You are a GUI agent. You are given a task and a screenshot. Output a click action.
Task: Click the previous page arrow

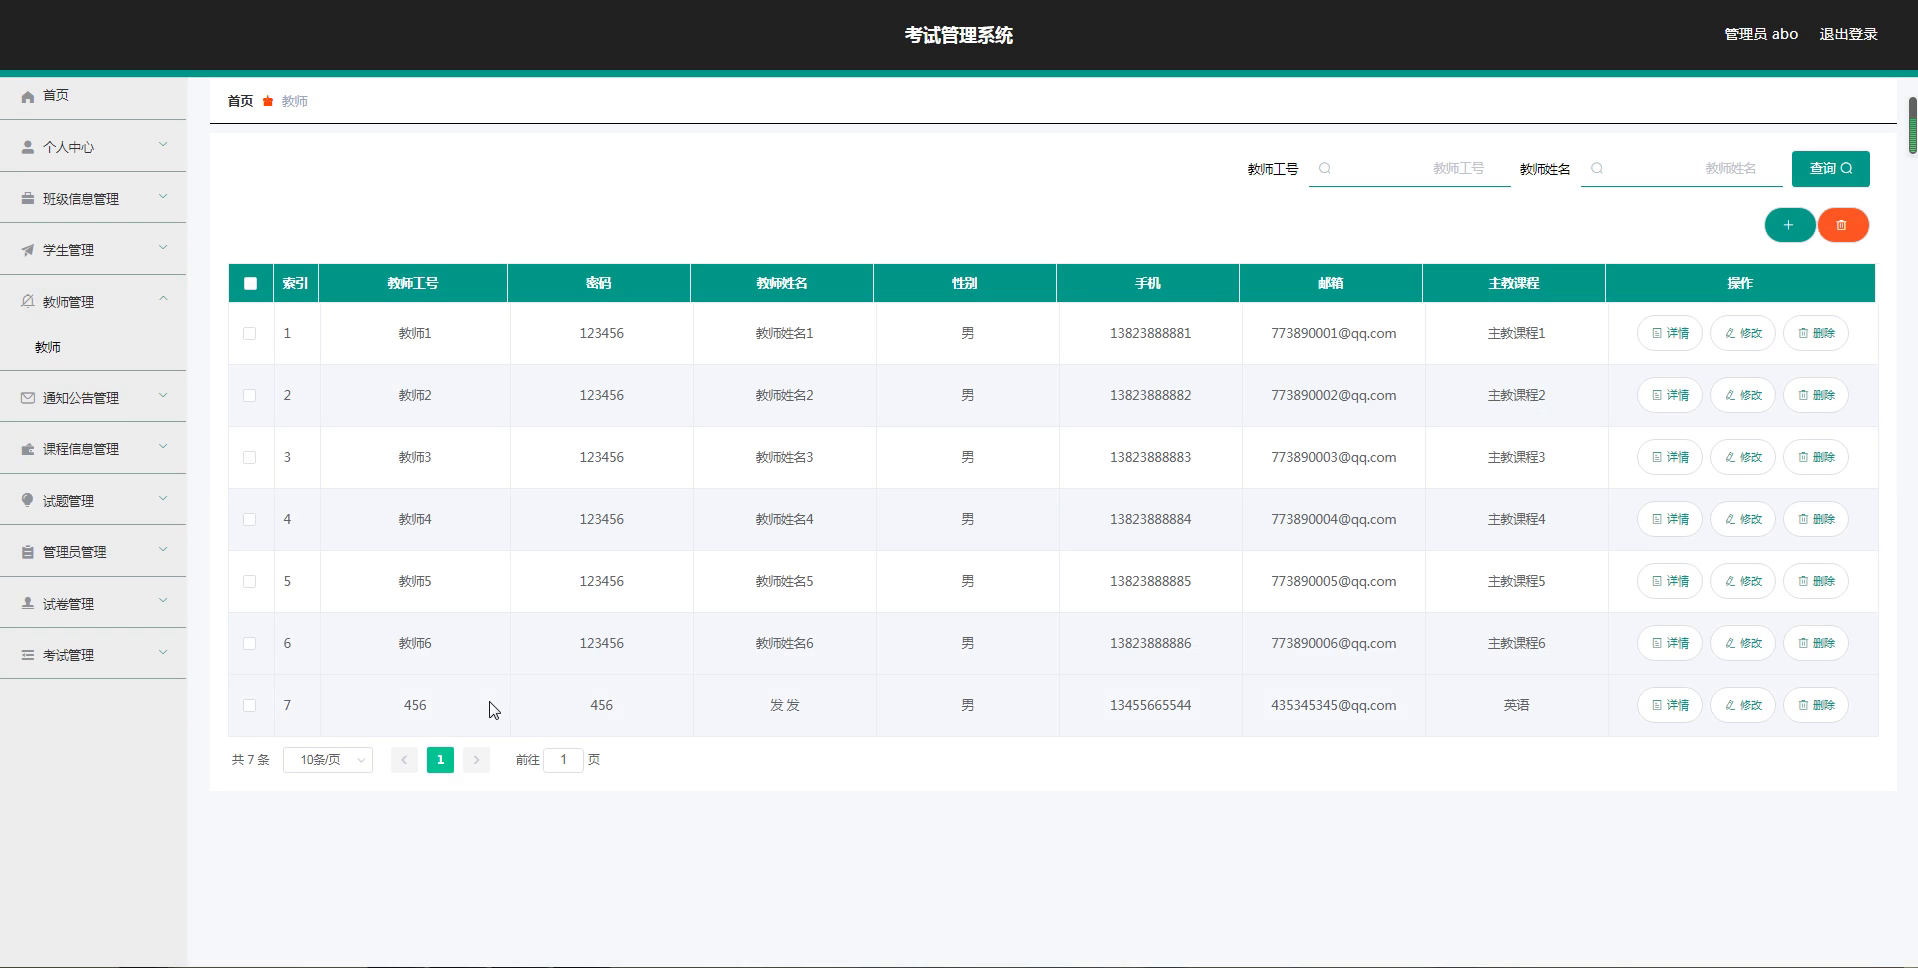(404, 760)
